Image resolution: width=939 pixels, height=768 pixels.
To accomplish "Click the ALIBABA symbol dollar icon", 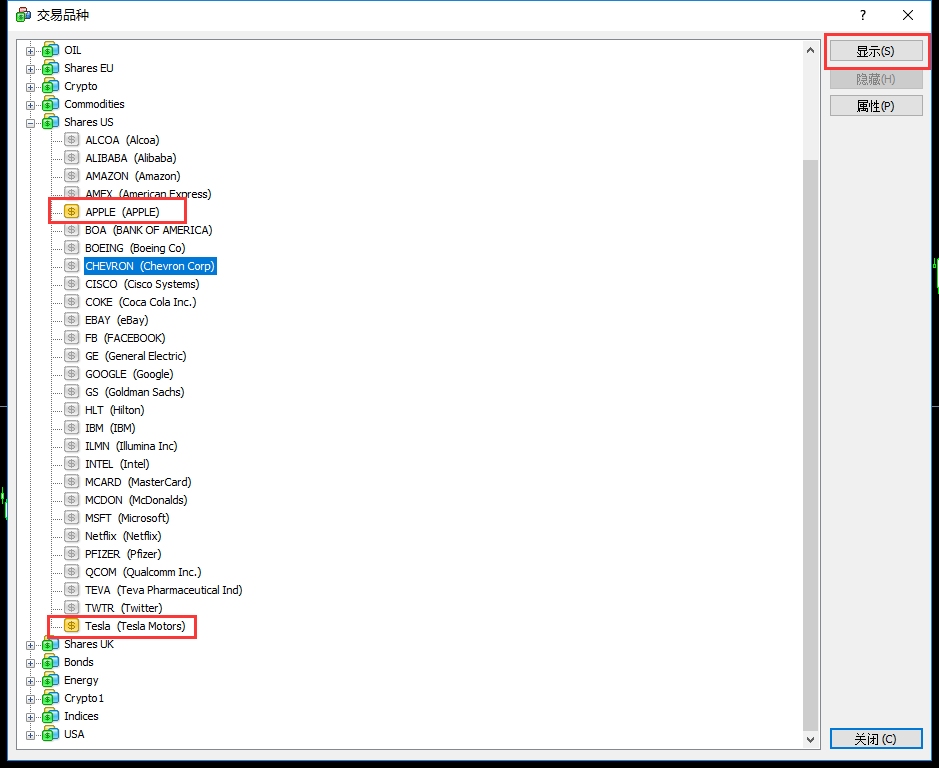I will [72, 158].
